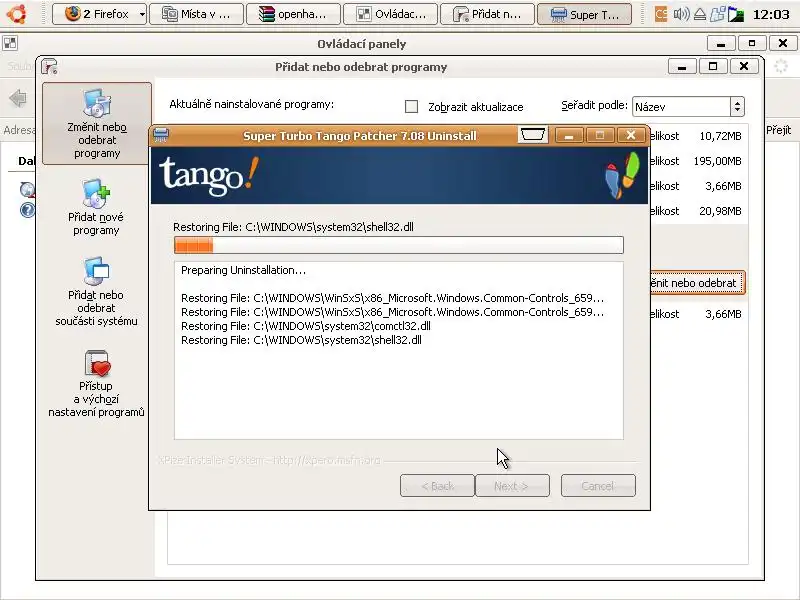Minimize the Tango Patcher Uninstall window
800x600 pixels.
pyautogui.click(x=569, y=136)
